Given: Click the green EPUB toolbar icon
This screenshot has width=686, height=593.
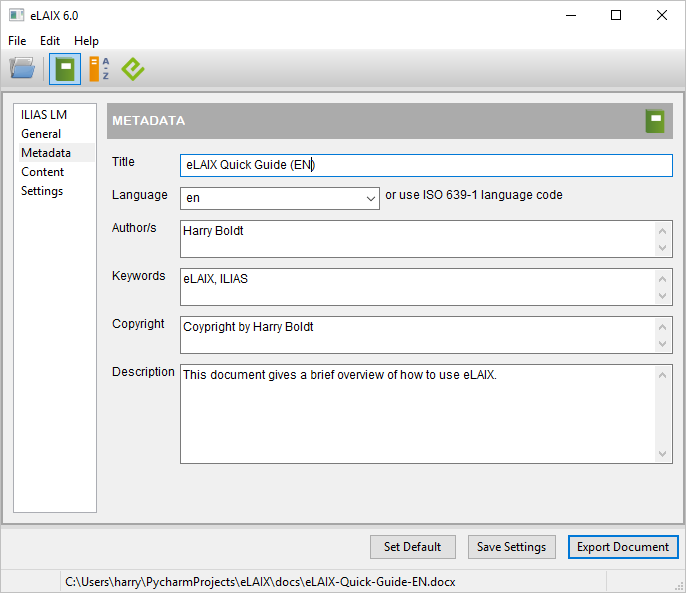Looking at the screenshot, I should click(133, 69).
